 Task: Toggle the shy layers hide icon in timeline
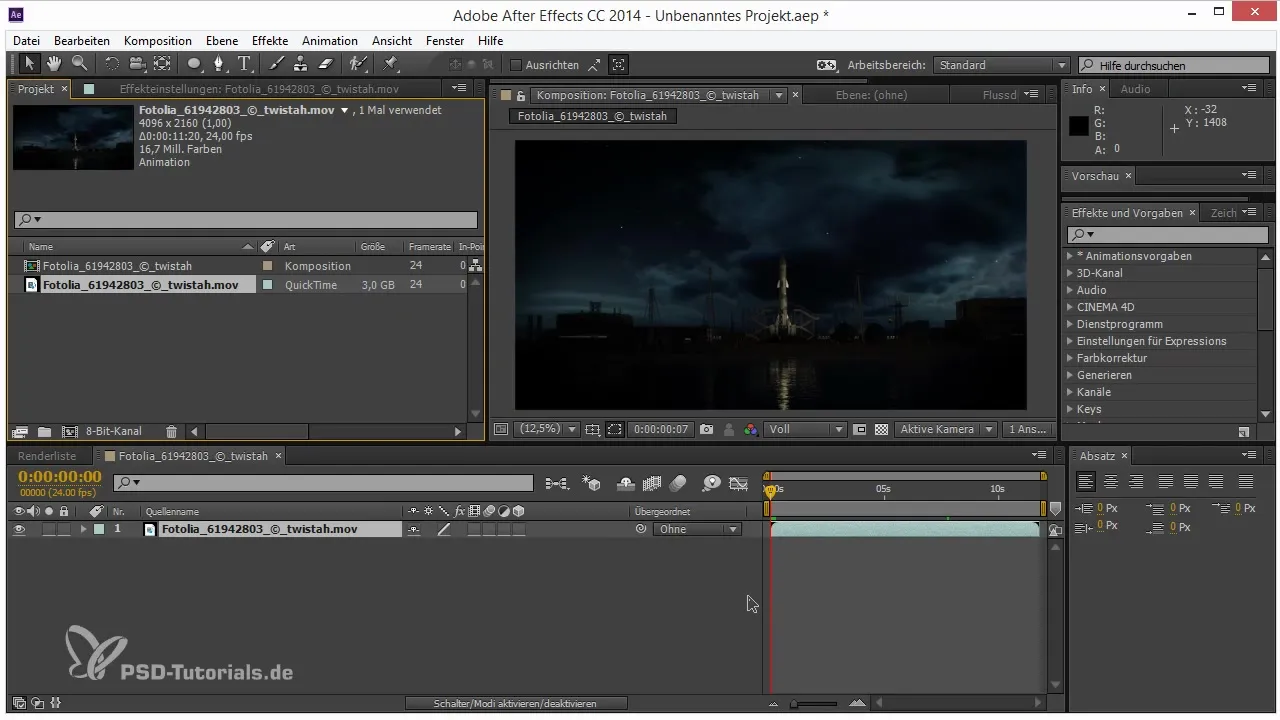(627, 483)
